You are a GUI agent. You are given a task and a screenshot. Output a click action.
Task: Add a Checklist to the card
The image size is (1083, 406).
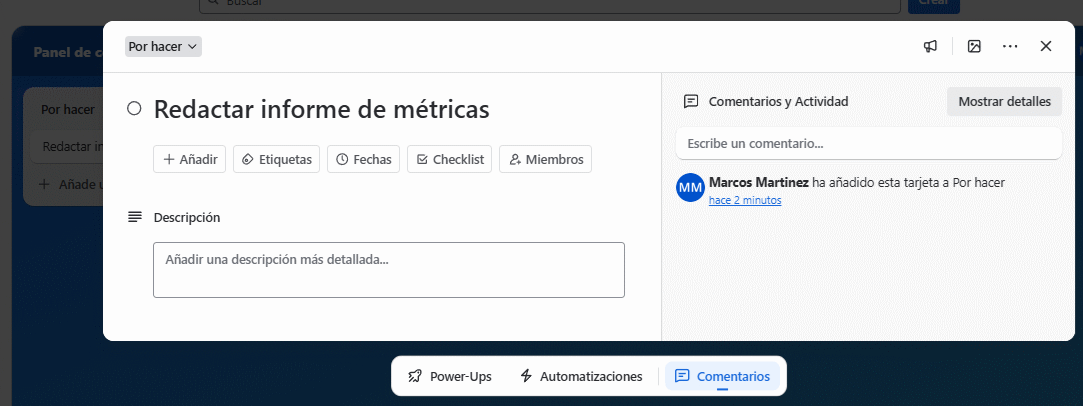click(449, 159)
